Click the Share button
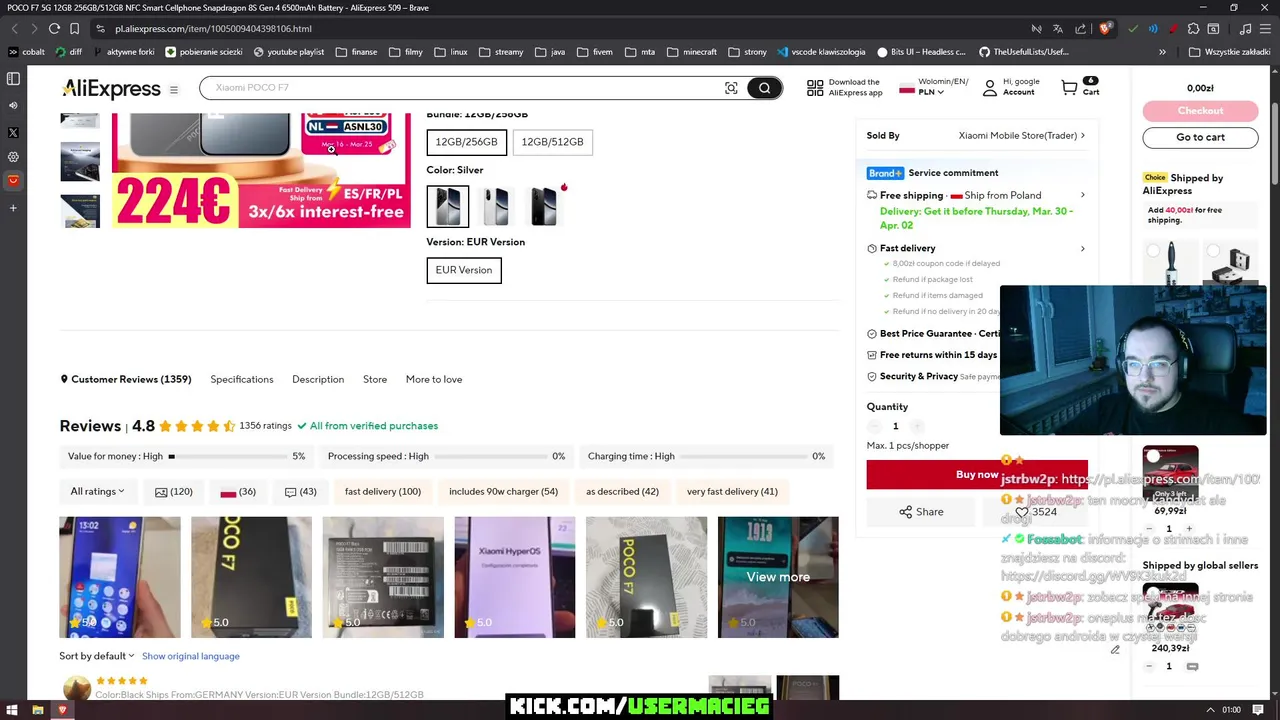1280x720 pixels. 921,512
